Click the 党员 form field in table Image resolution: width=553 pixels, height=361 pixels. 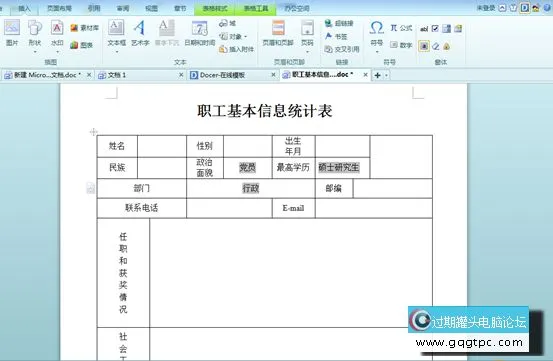(x=248, y=167)
